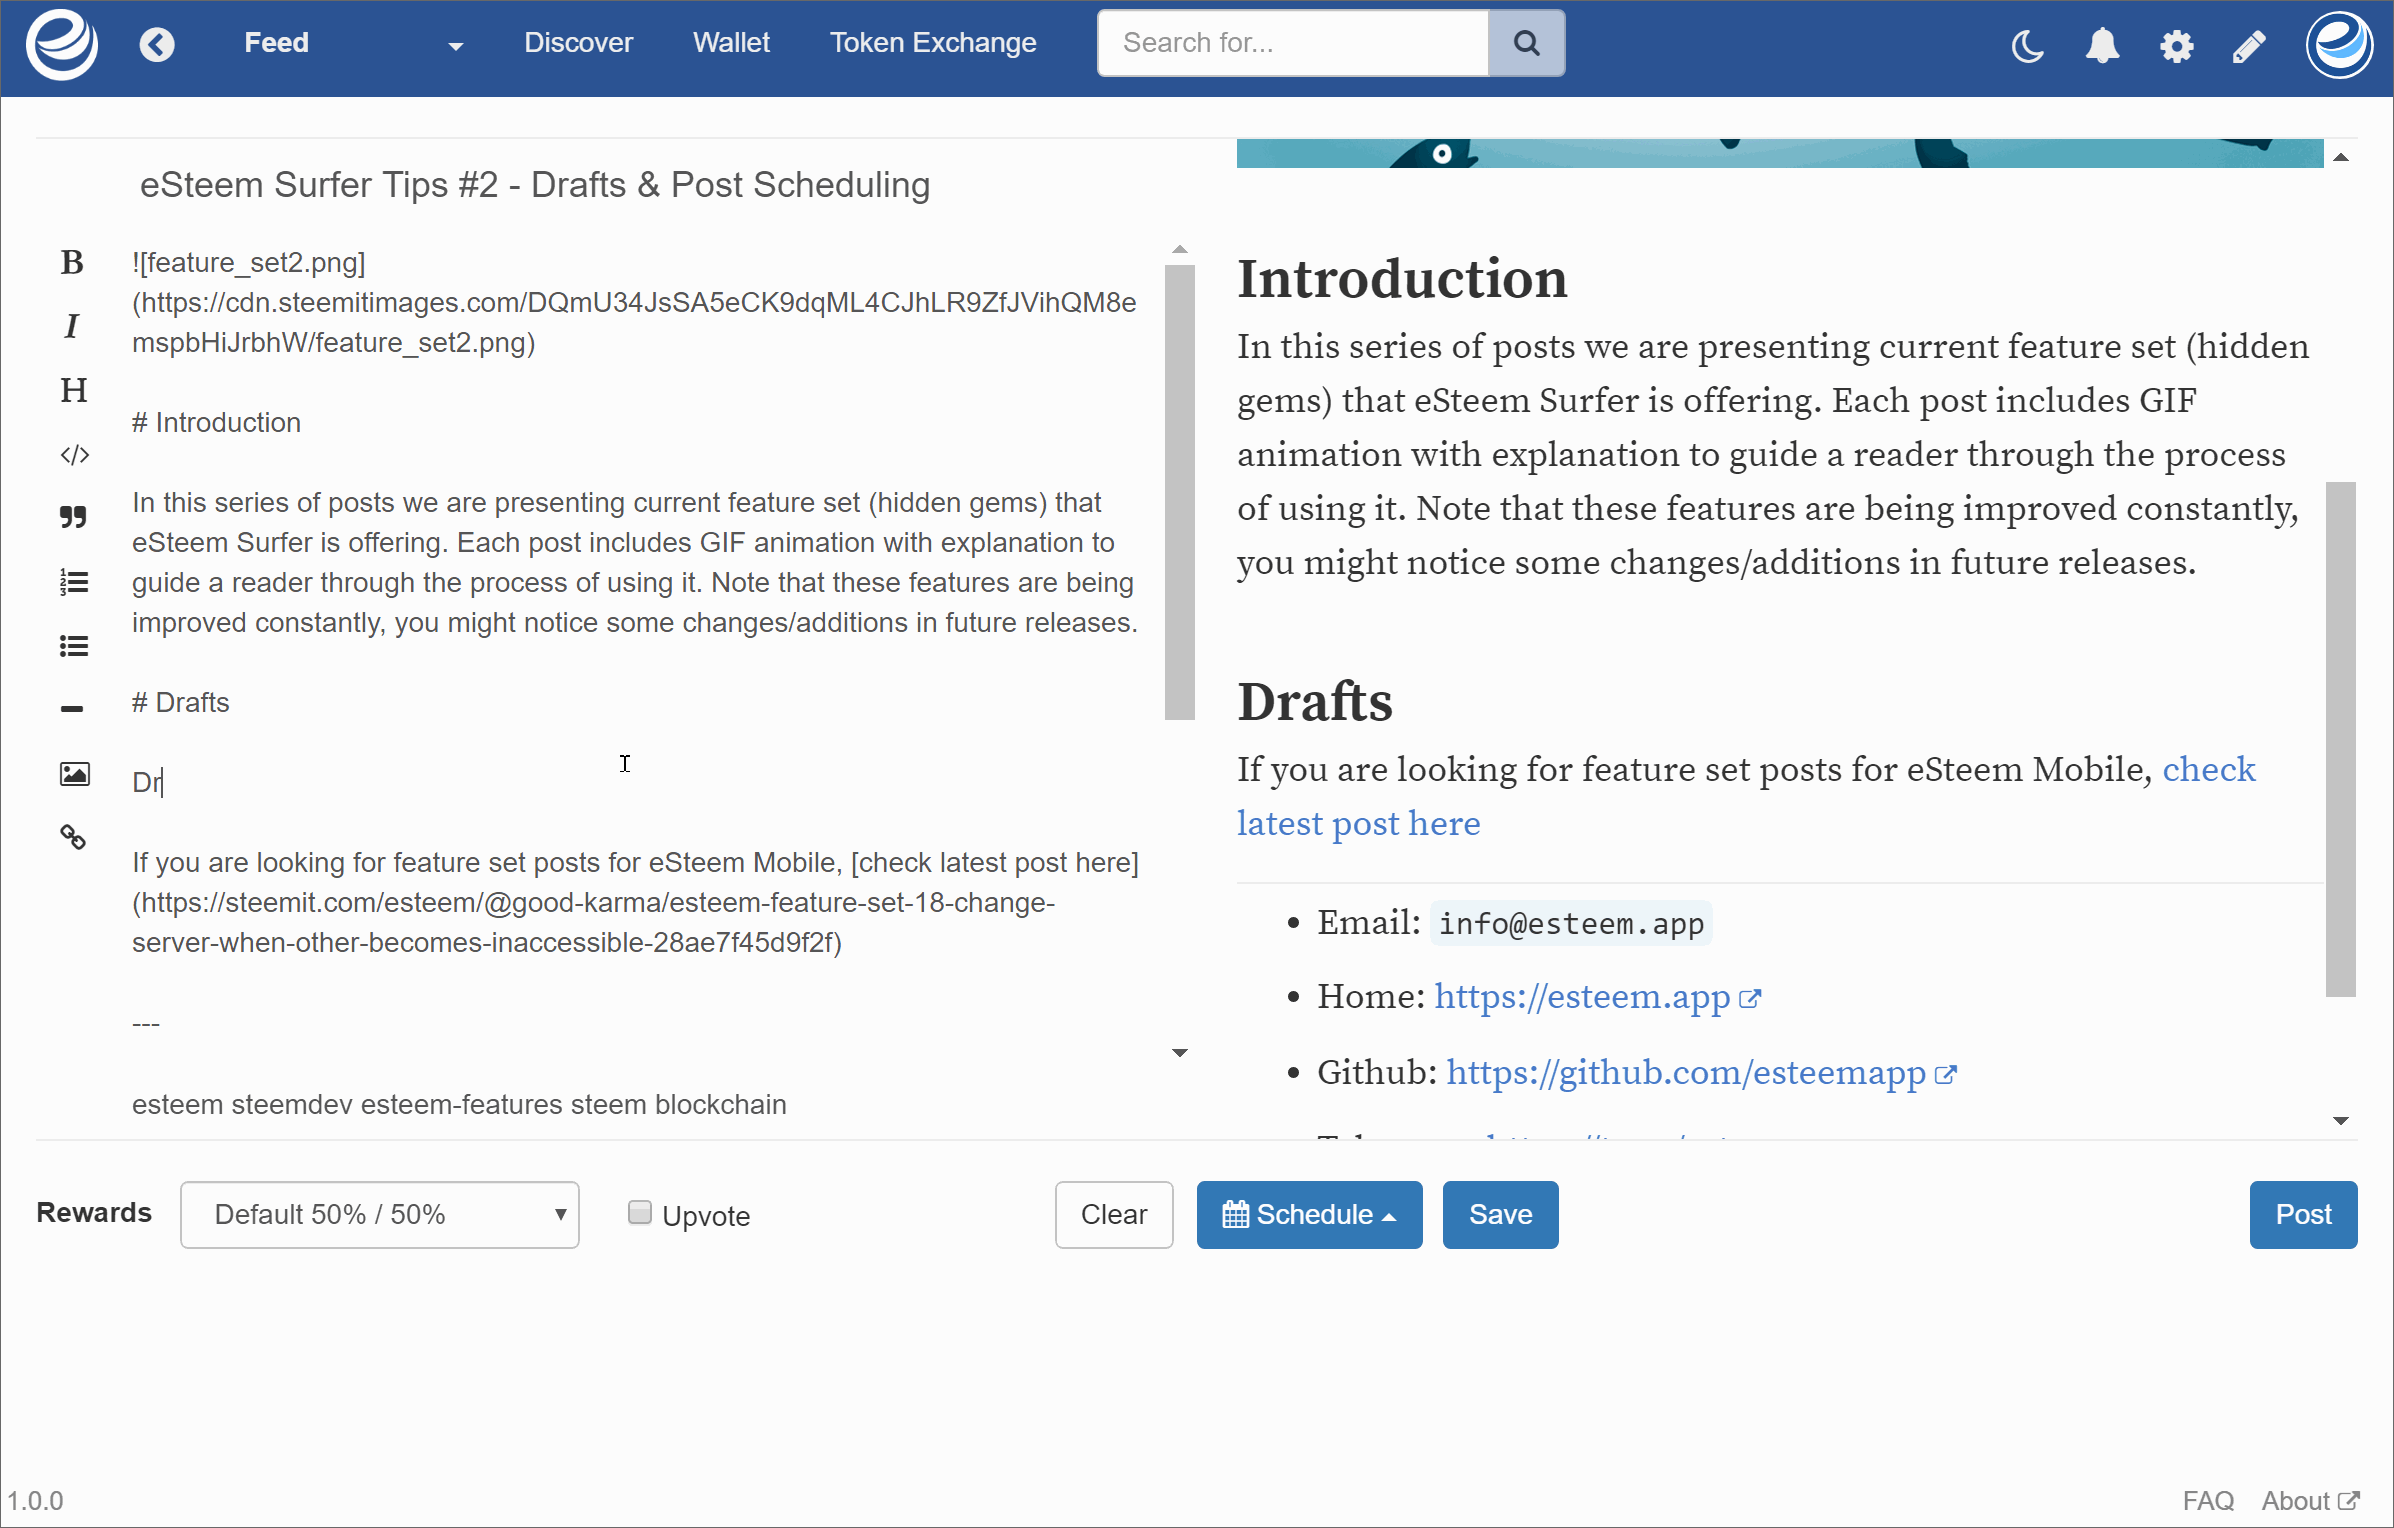Click the banner image in preview
Image resolution: width=2394 pixels, height=1528 pixels.
coord(1780,153)
